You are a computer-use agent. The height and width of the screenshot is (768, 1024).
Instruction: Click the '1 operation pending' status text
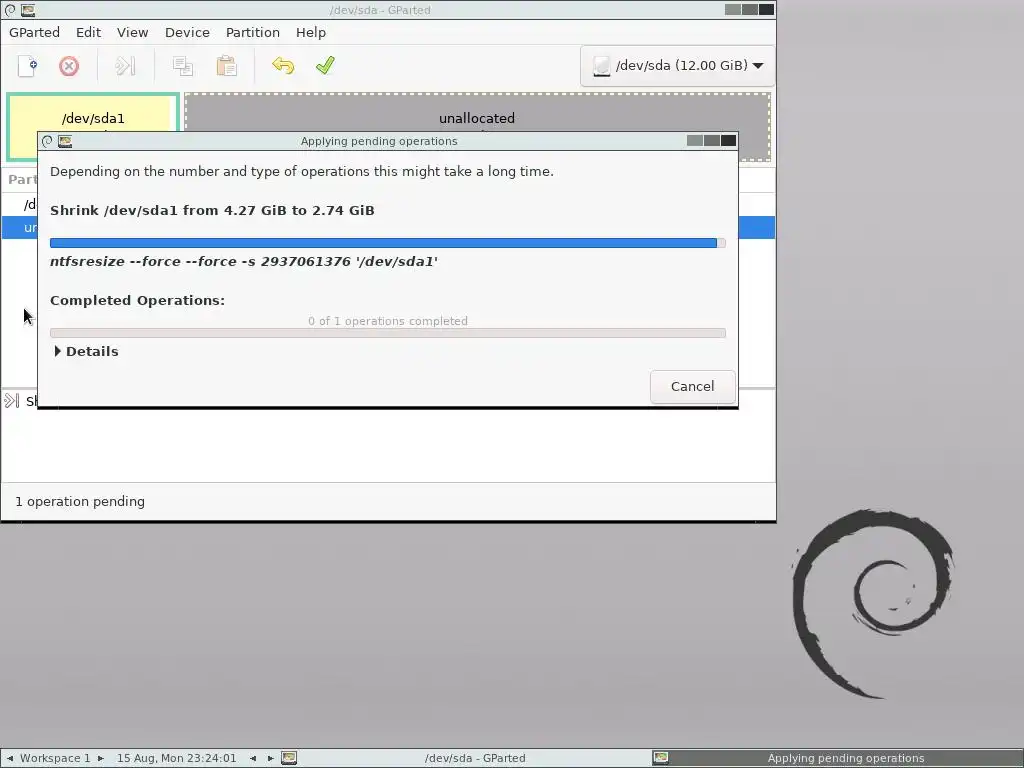[80, 502]
